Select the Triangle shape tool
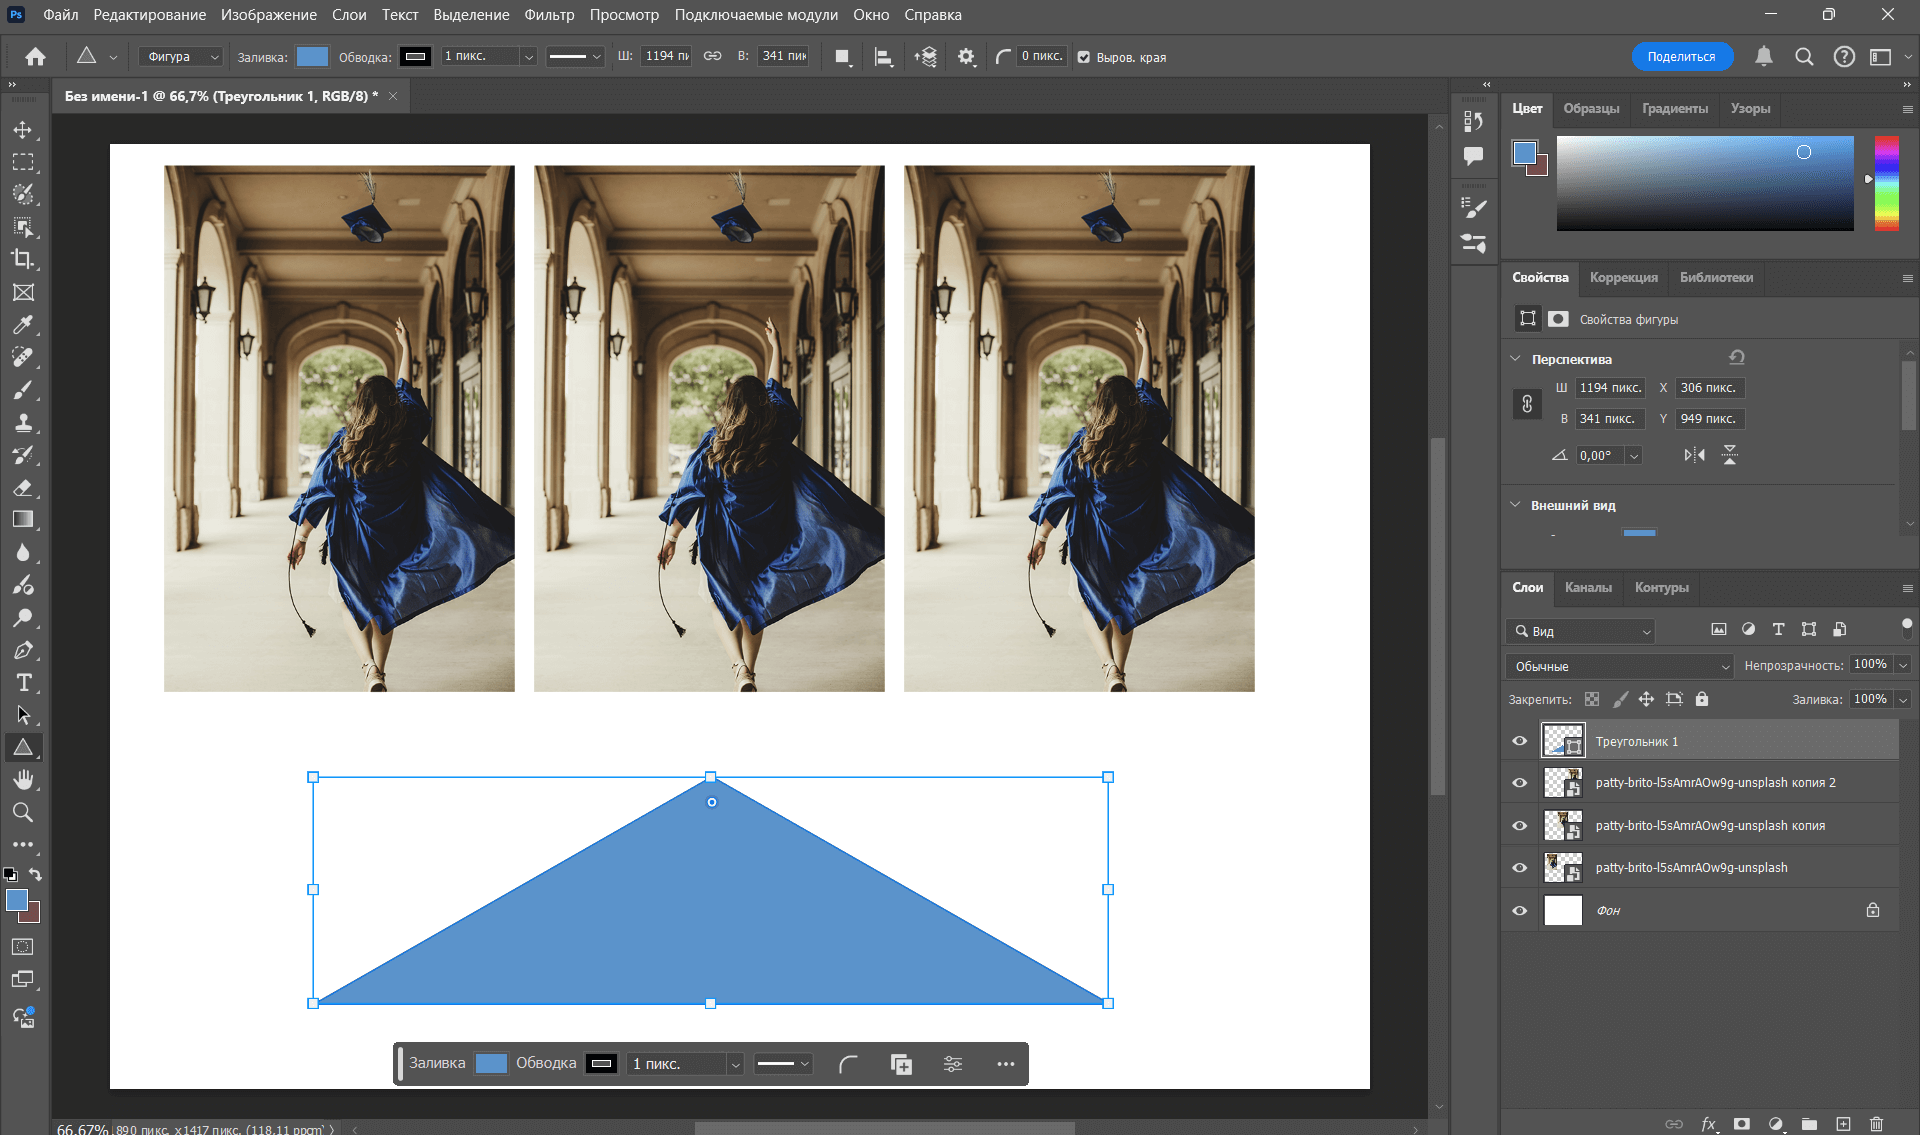 point(23,747)
